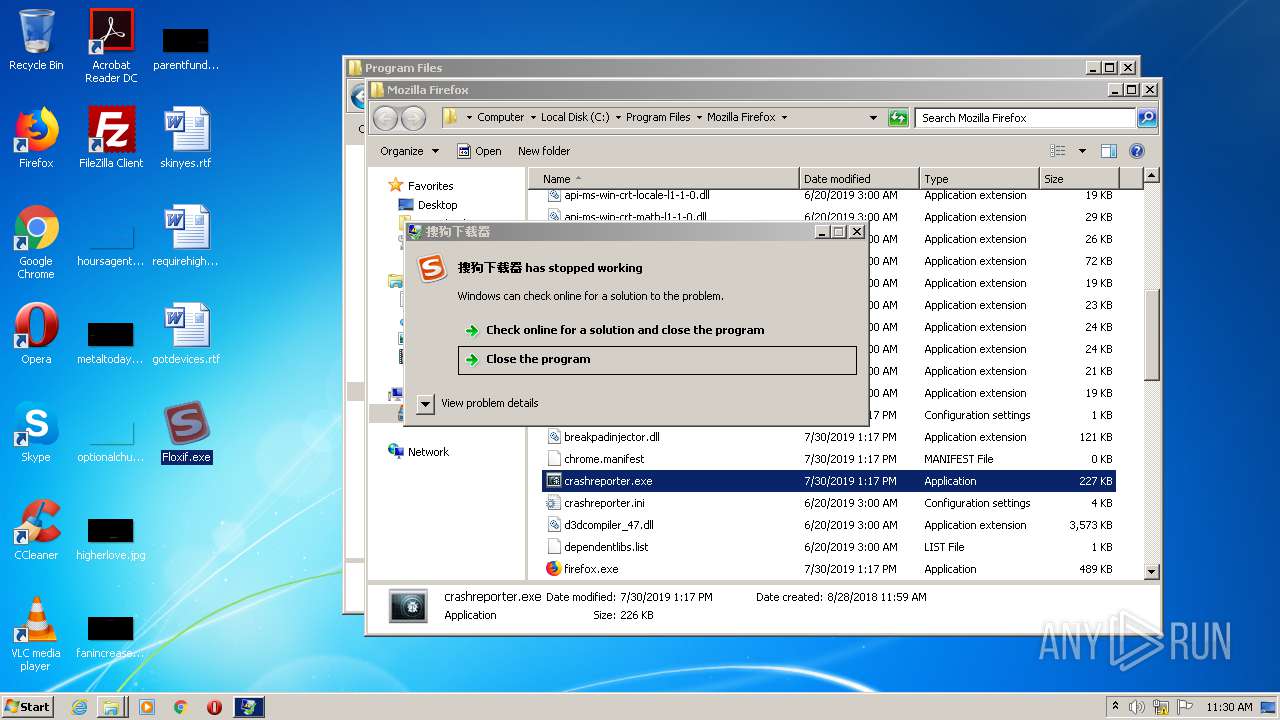
Task: Select chrome.manifest file
Action: pyautogui.click(x=830, y=459)
